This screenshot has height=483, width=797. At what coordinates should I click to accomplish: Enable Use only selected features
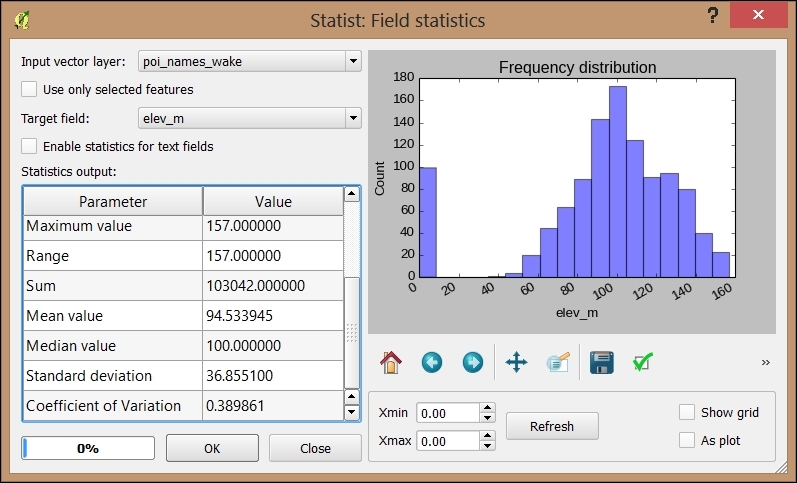pos(30,89)
